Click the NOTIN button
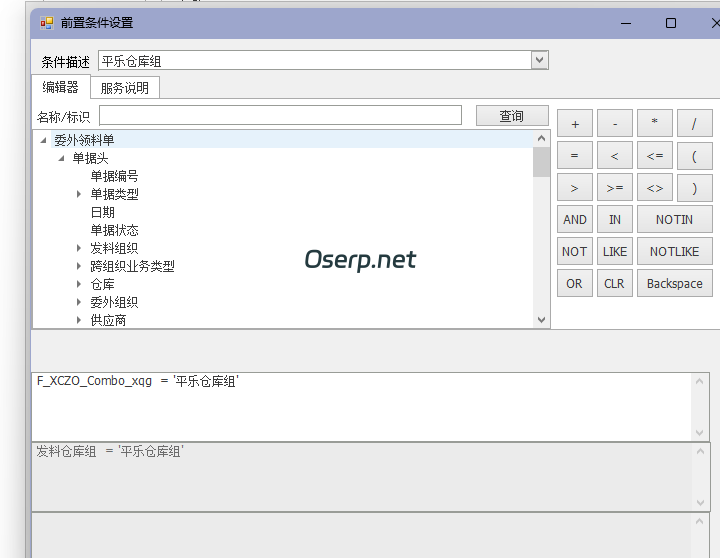Image resolution: width=720 pixels, height=558 pixels. point(675,220)
